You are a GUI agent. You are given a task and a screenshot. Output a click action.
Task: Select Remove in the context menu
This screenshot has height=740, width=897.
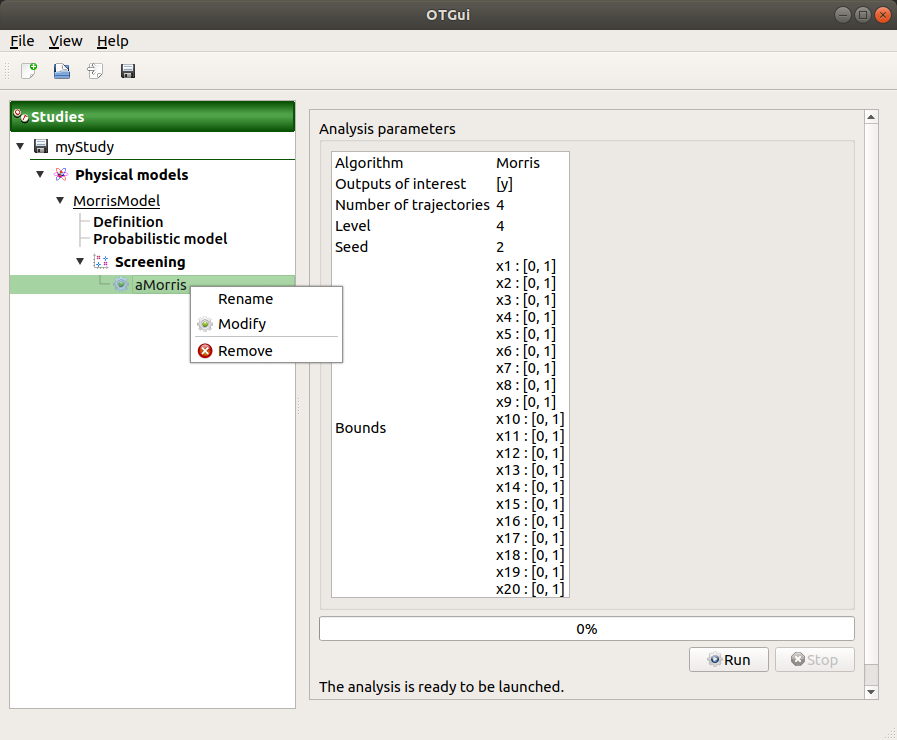point(245,351)
